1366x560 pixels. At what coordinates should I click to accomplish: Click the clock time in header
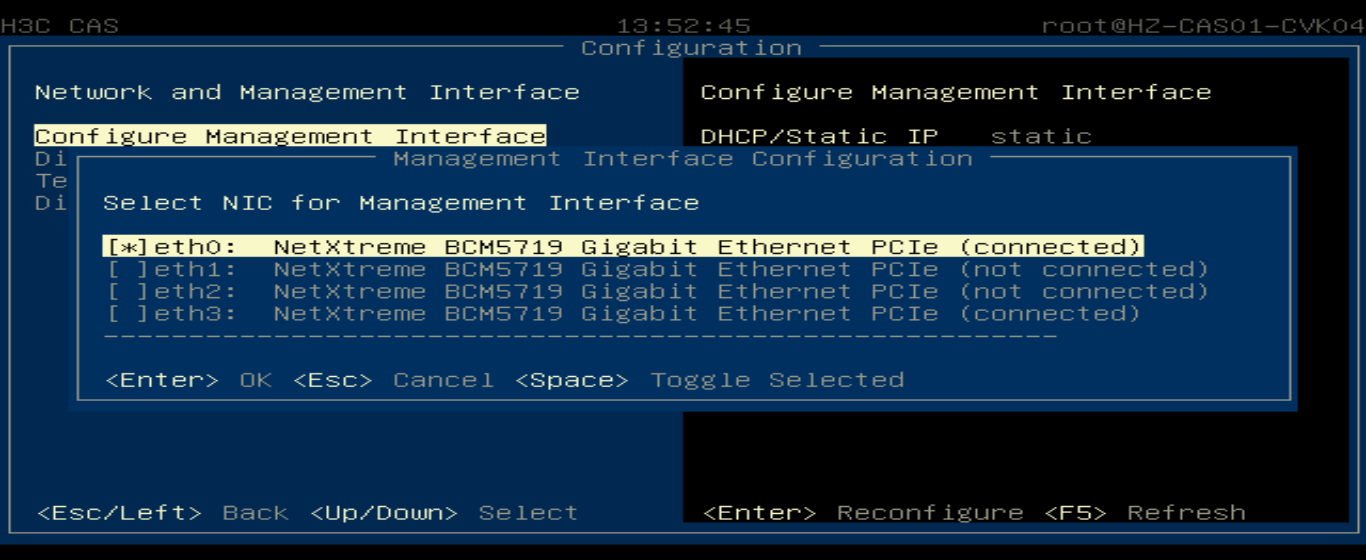(683, 26)
